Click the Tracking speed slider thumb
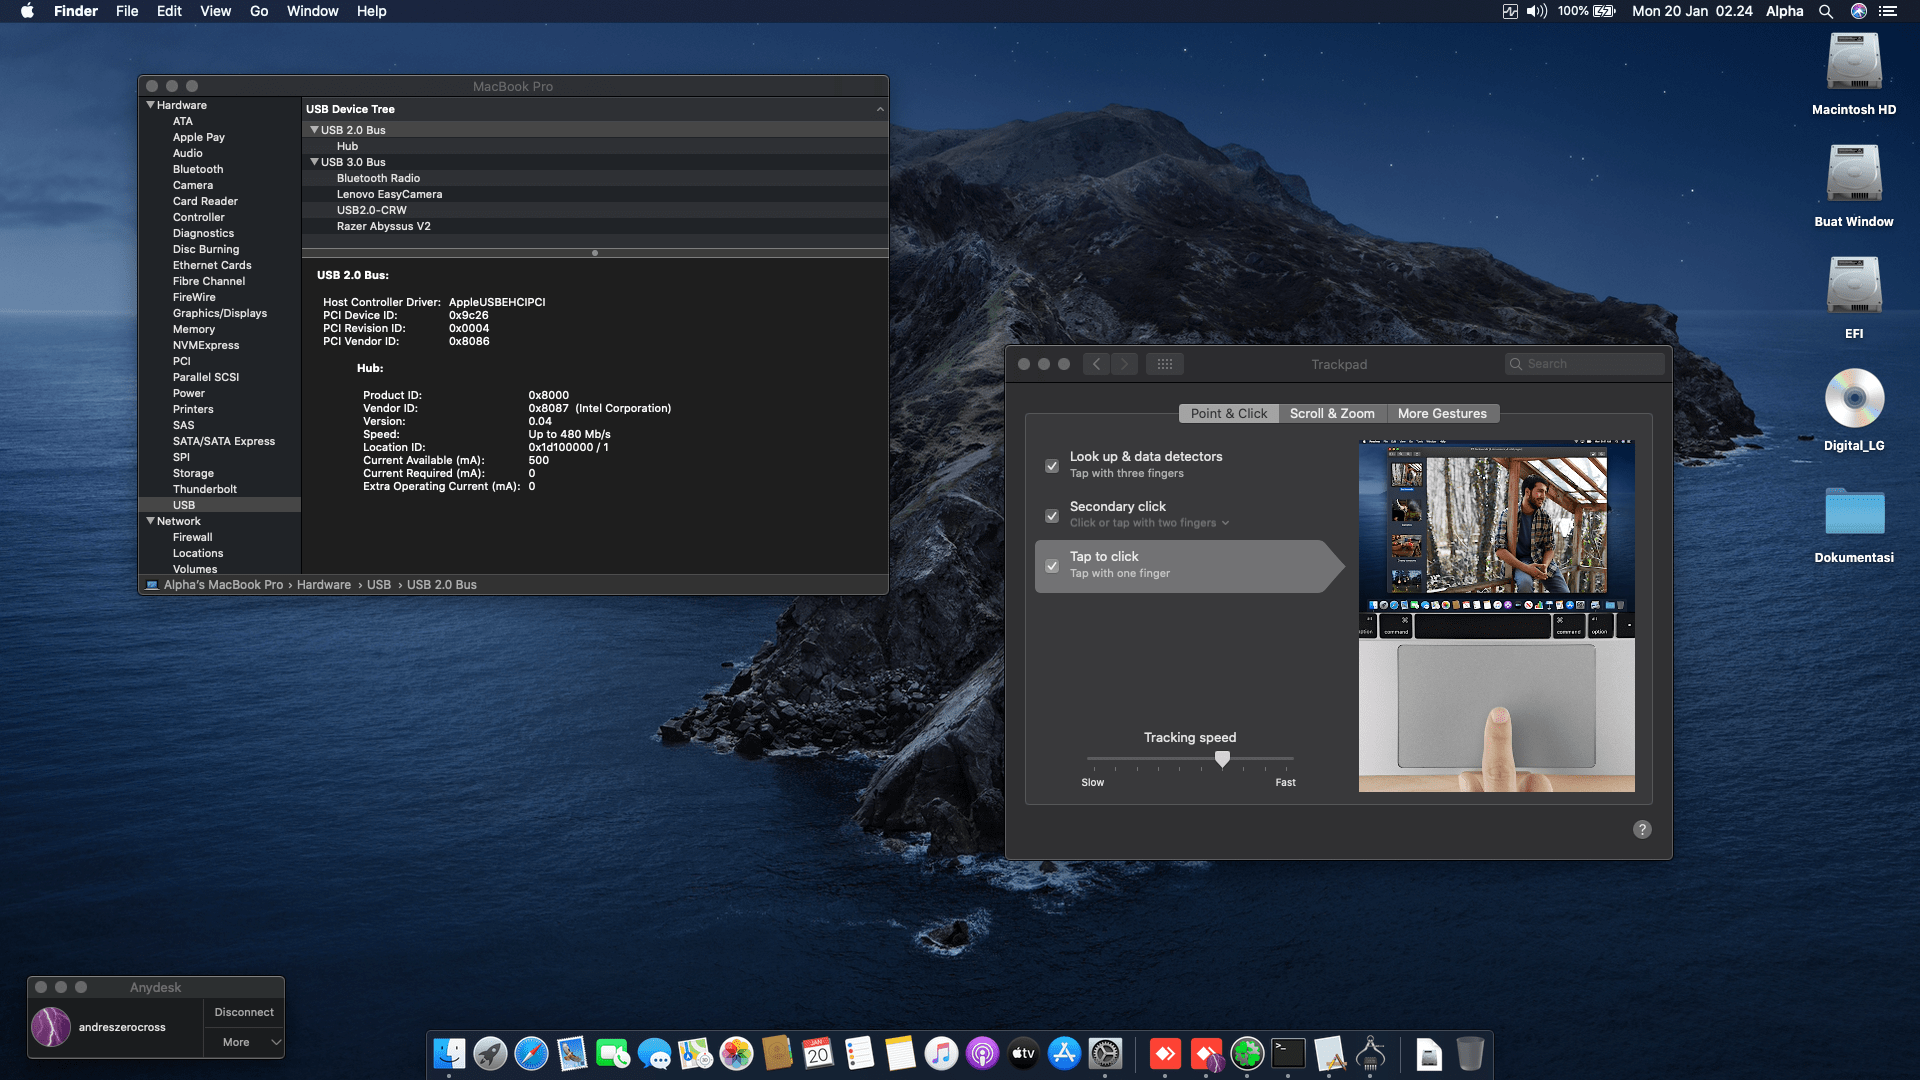Image resolution: width=1920 pixels, height=1080 pixels. [x=1222, y=759]
